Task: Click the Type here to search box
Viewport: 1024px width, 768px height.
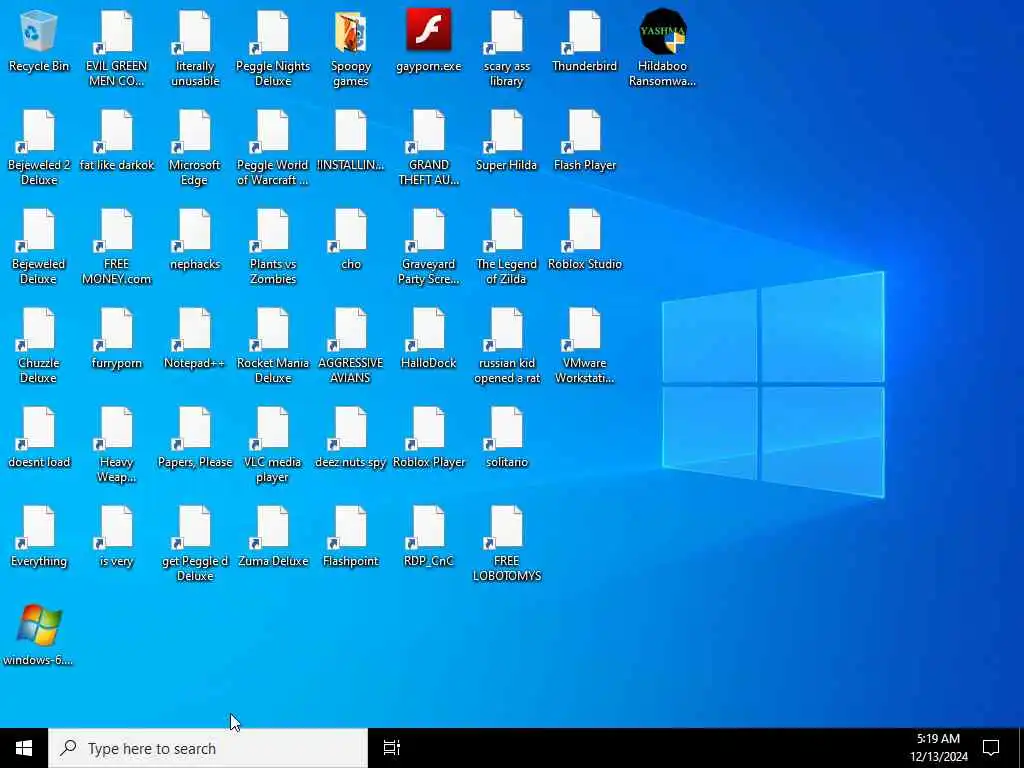Action: point(208,748)
